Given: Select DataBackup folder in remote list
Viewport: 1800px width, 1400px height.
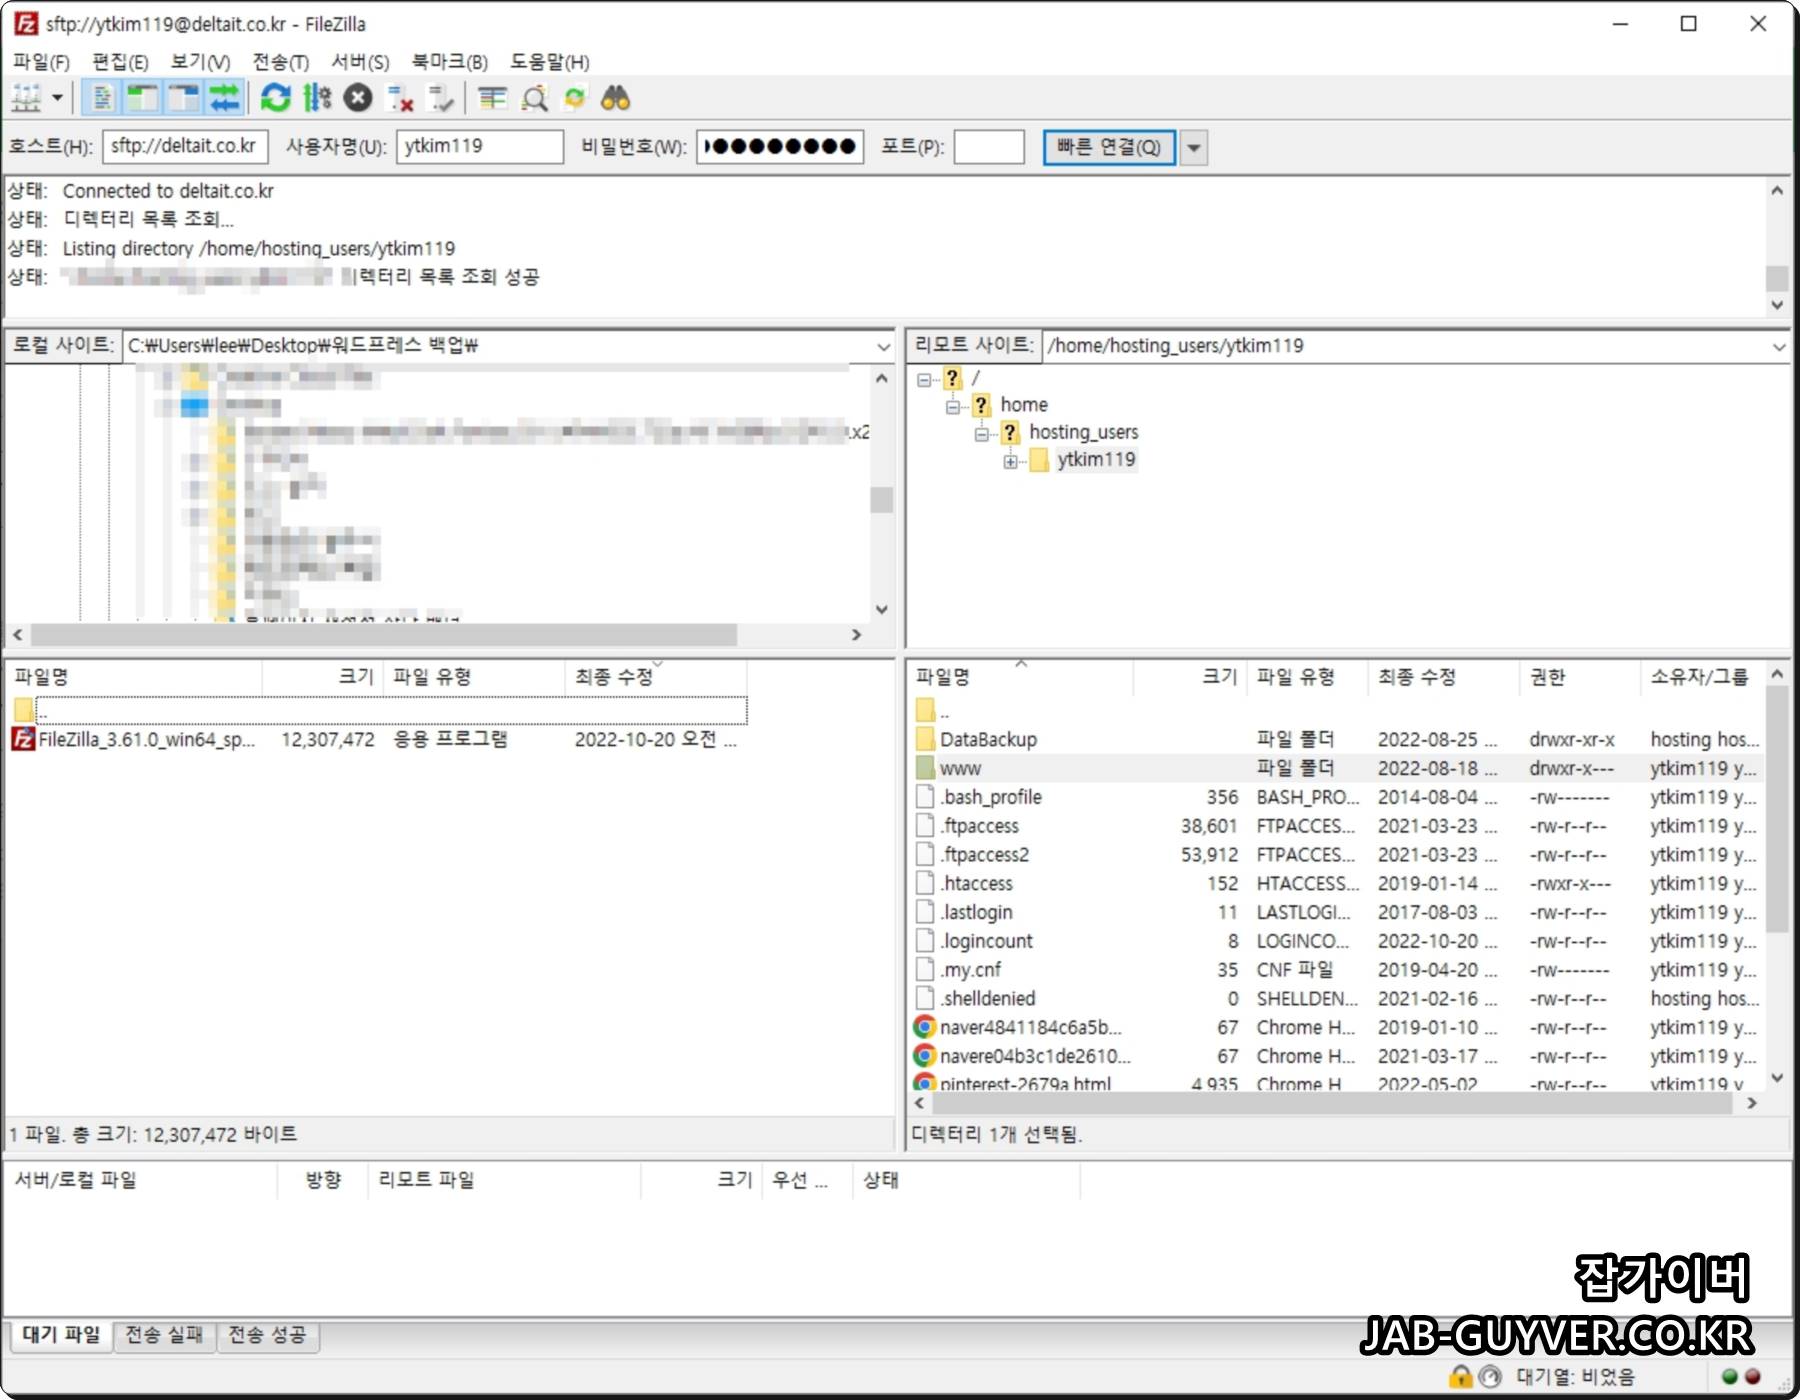Looking at the screenshot, I should (x=988, y=740).
